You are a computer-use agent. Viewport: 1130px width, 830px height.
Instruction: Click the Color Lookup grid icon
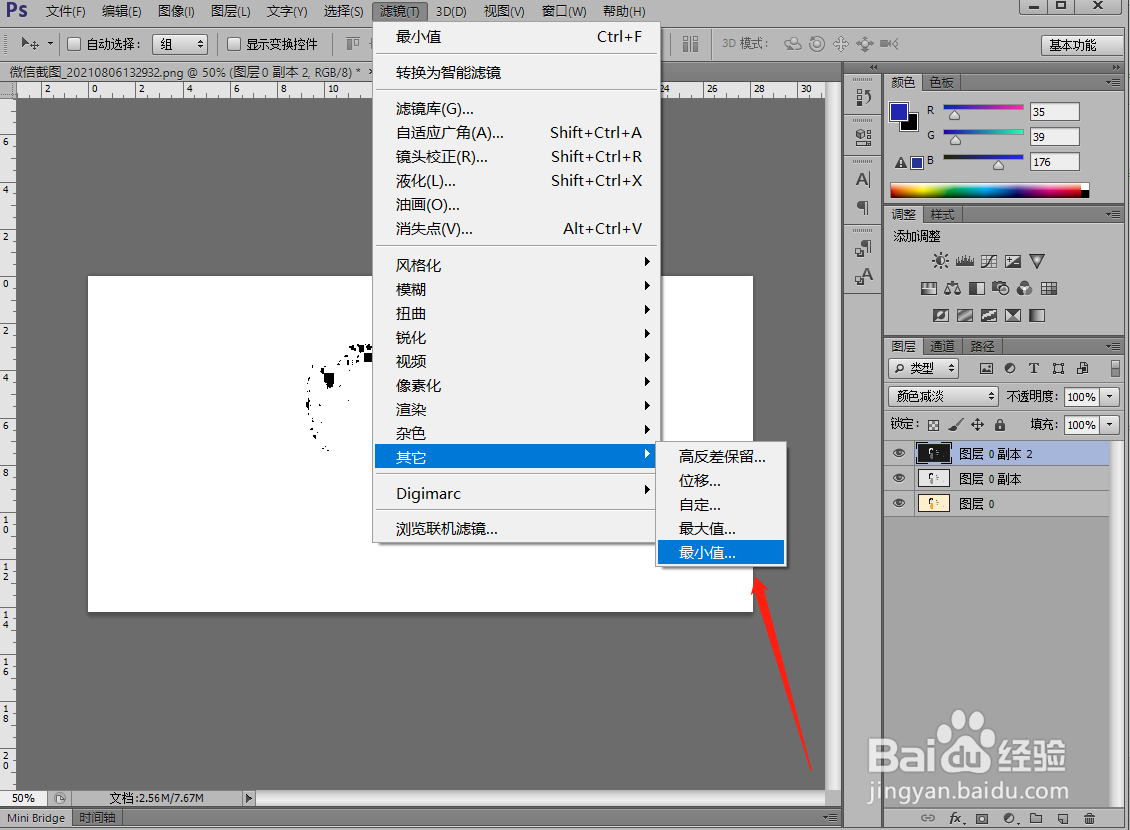(x=1049, y=288)
